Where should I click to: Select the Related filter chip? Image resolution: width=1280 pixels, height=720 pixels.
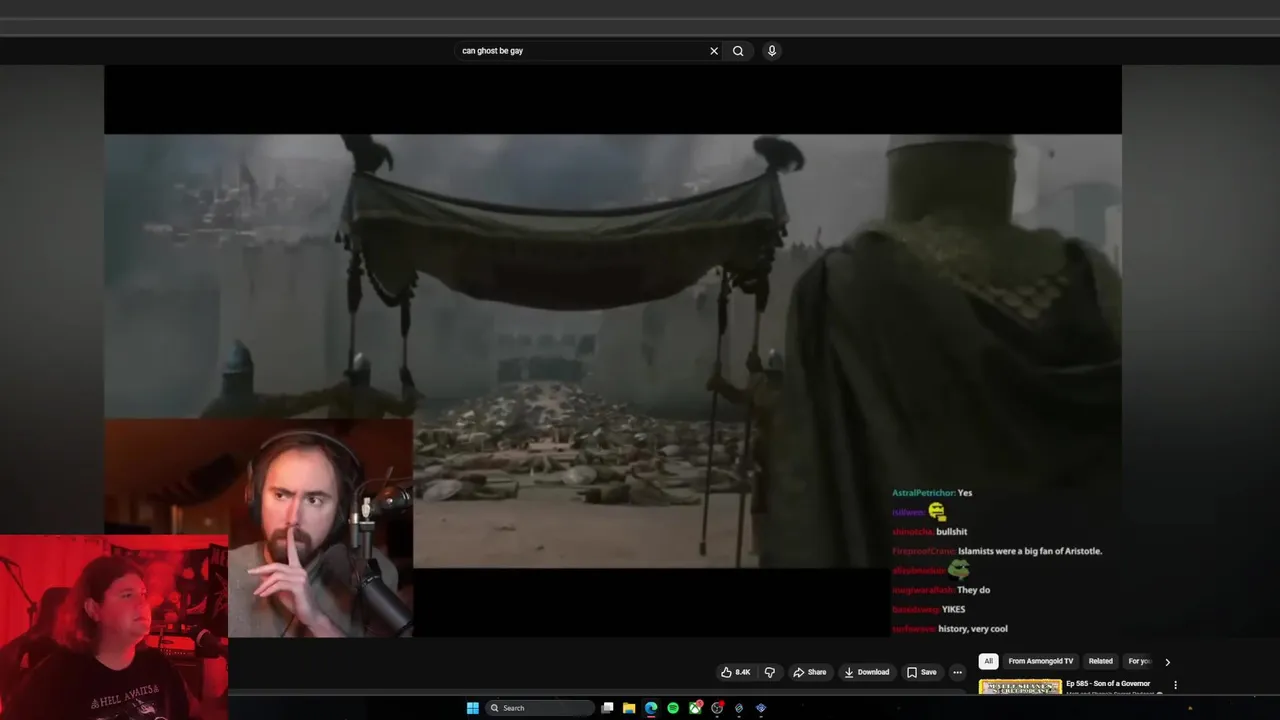[1101, 661]
